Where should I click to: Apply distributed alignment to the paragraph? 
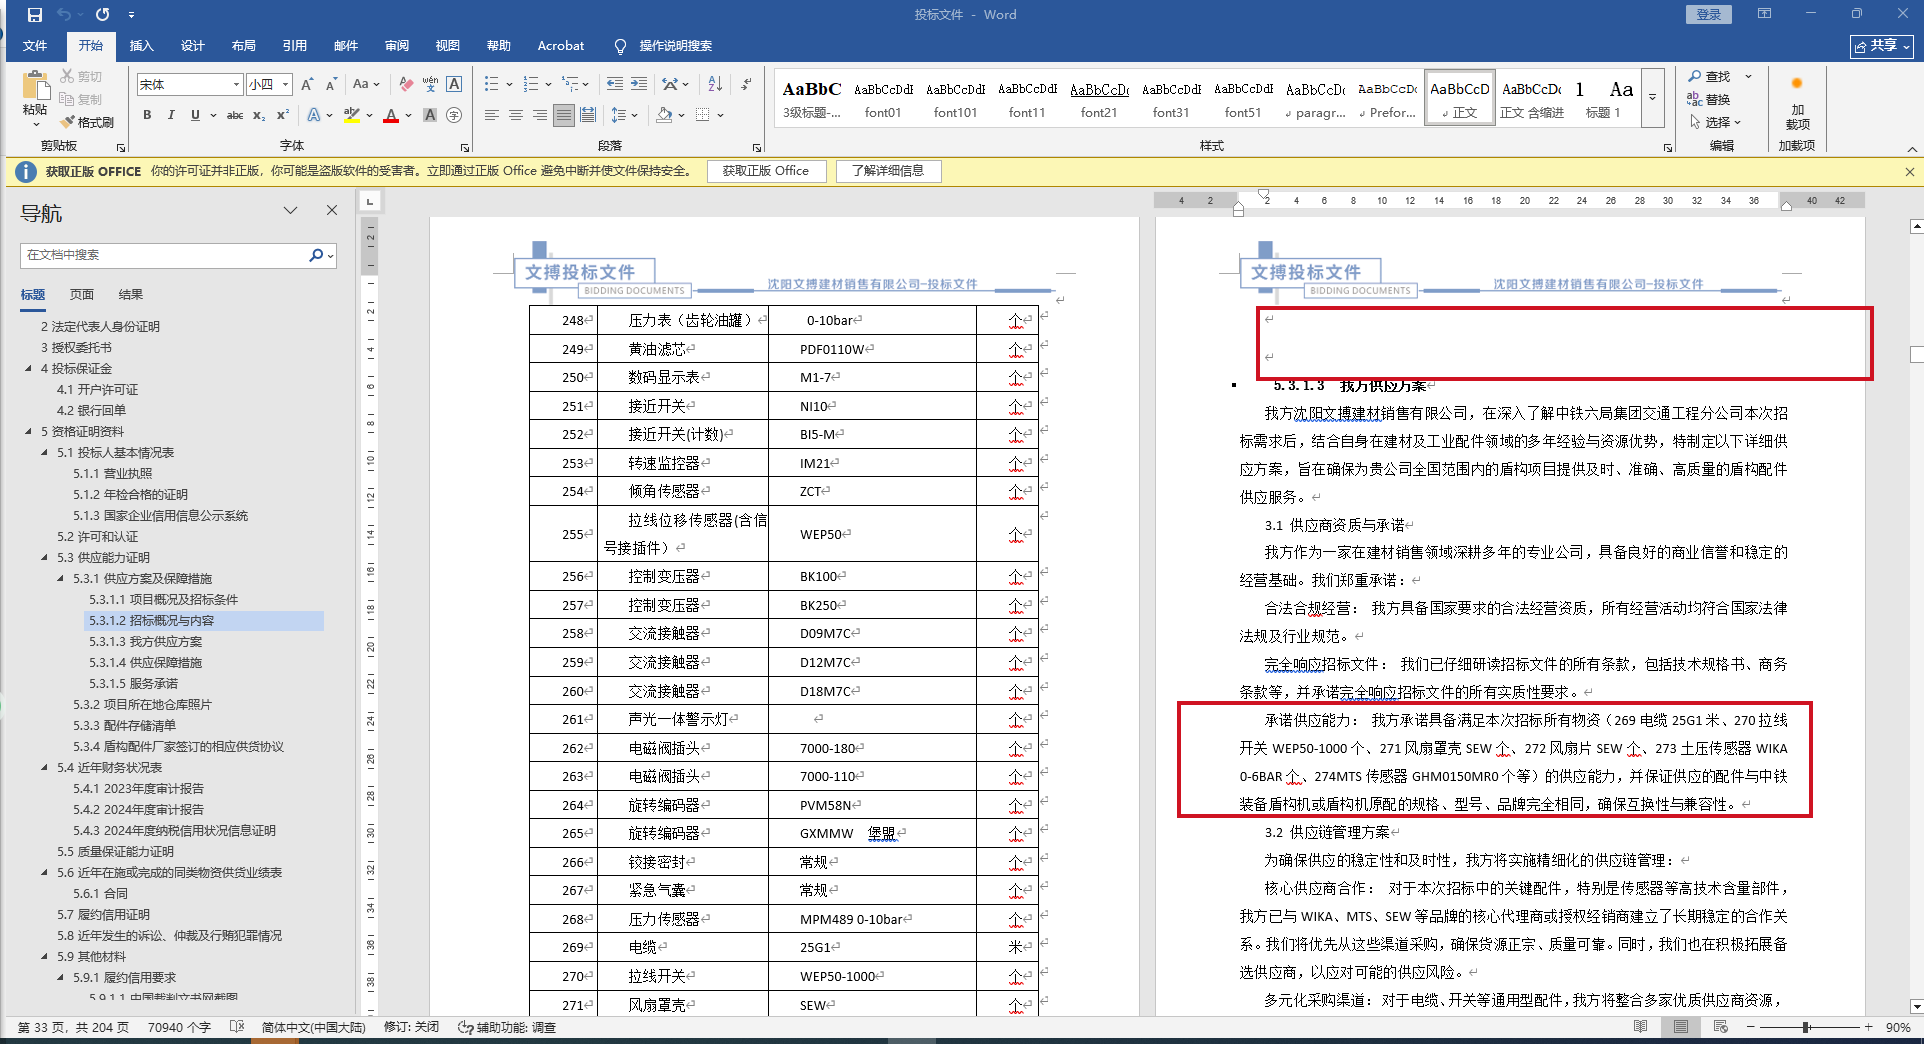click(588, 115)
